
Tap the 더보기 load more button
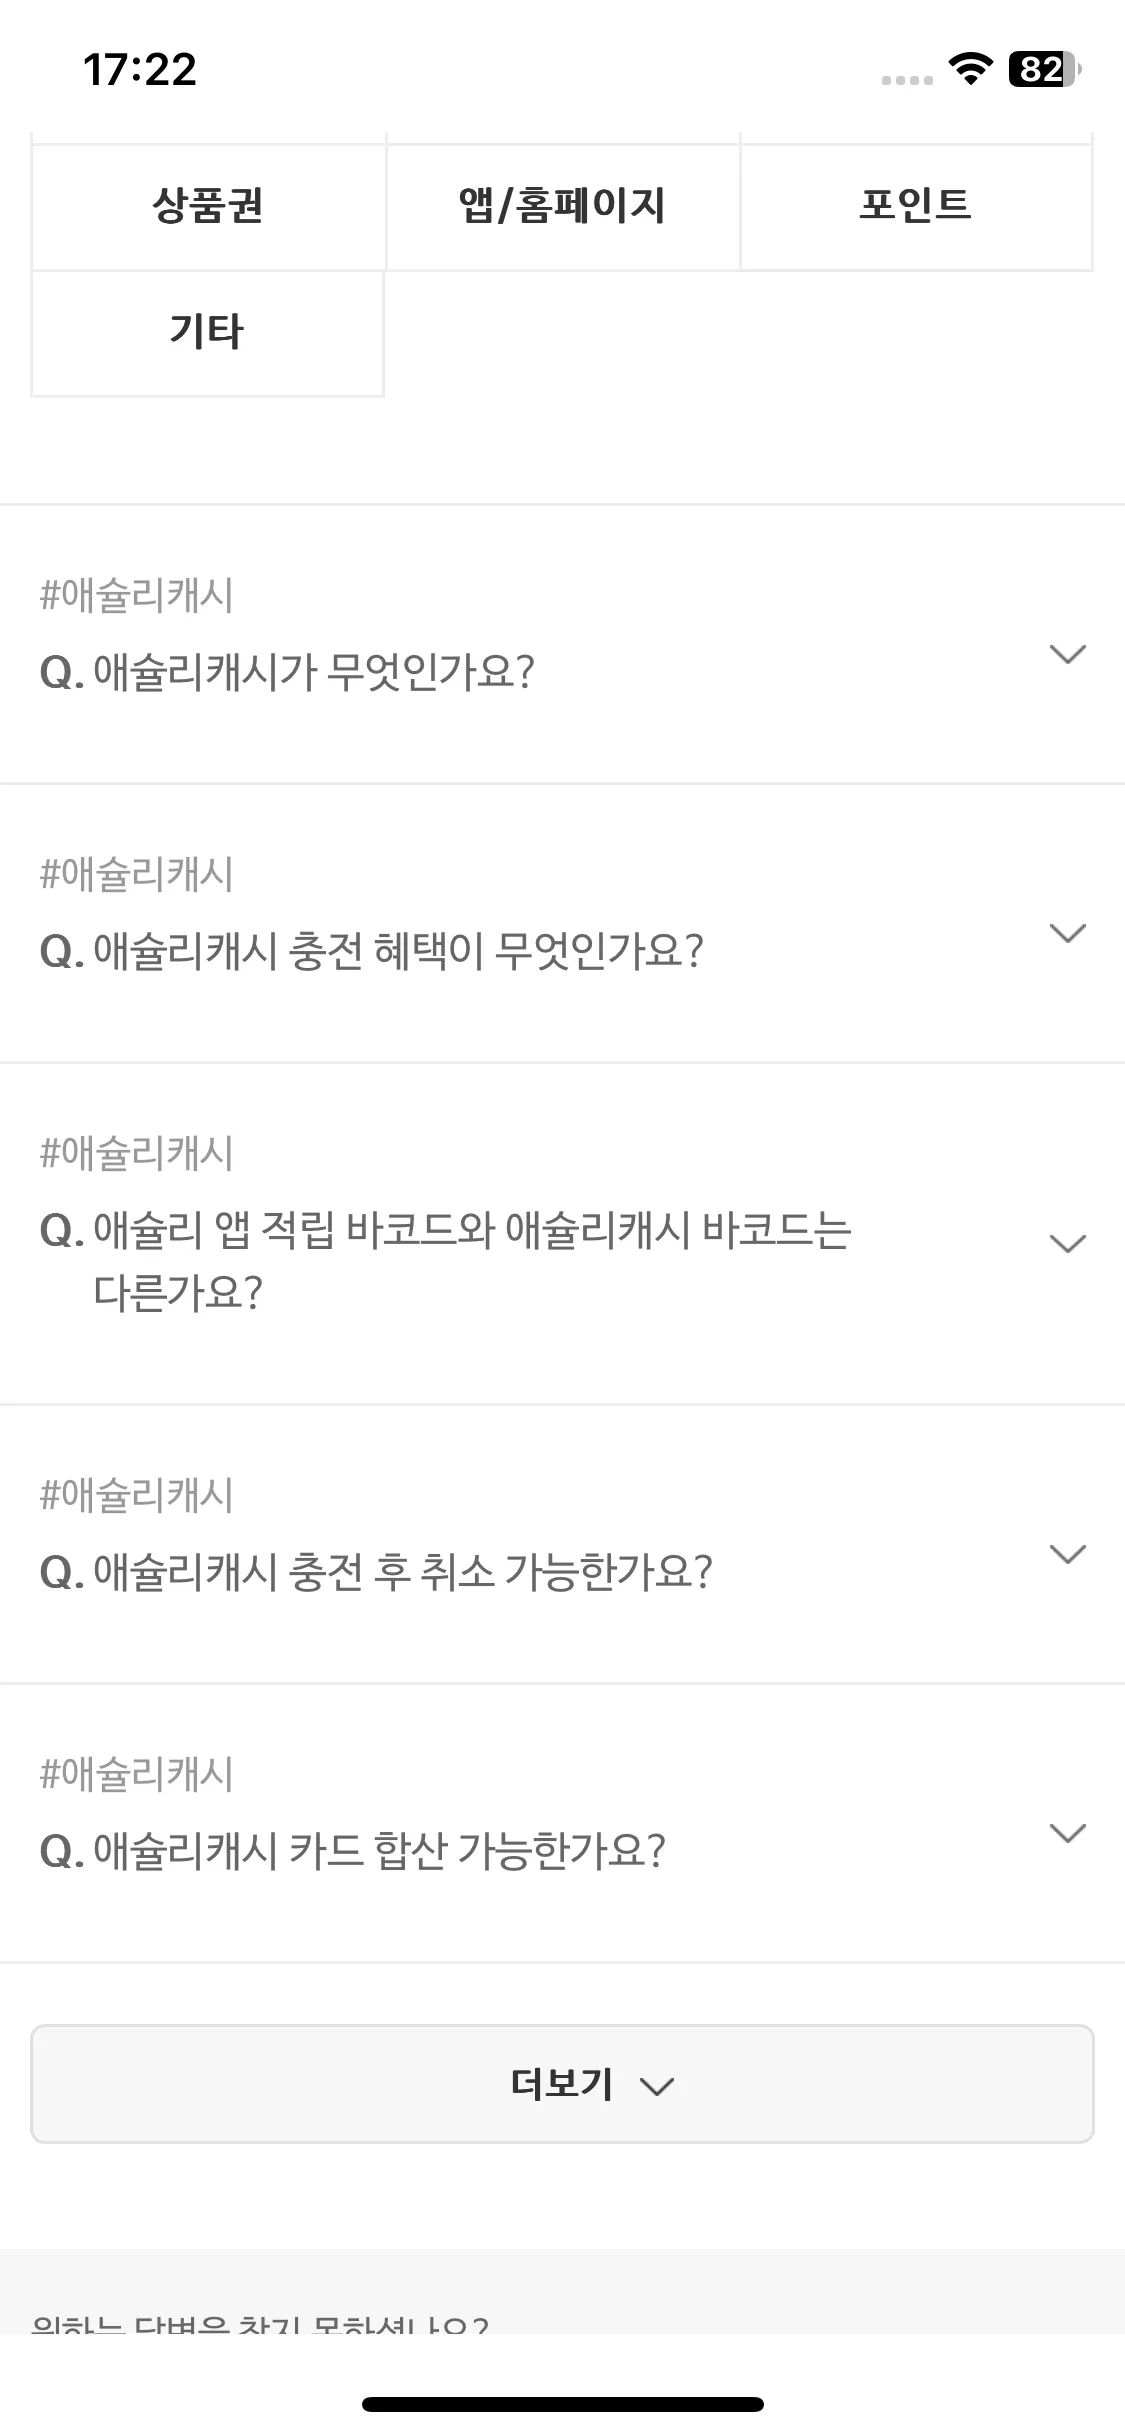pyautogui.click(x=562, y=2084)
